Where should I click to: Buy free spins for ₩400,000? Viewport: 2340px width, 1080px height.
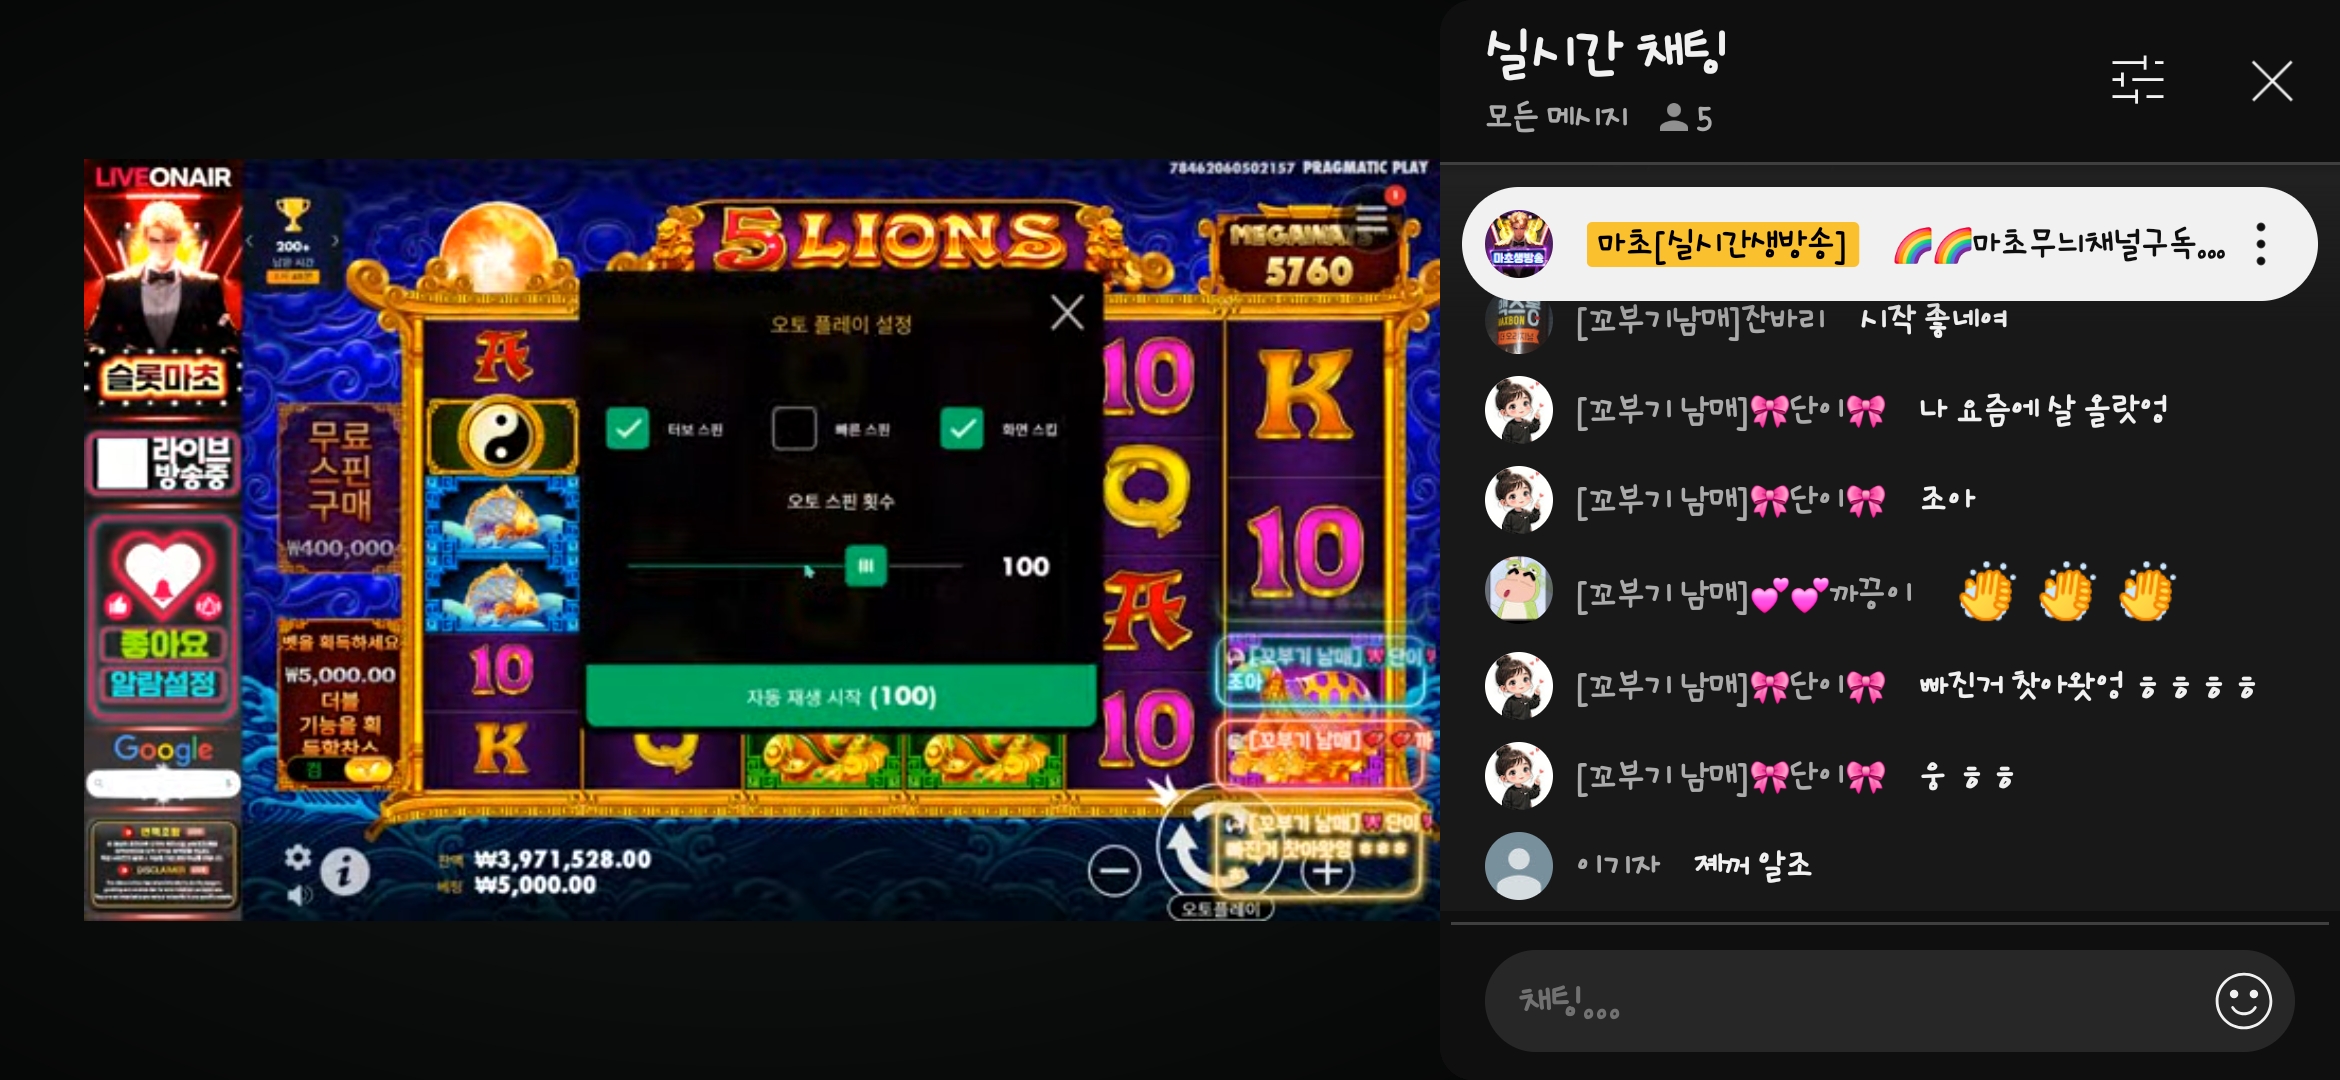point(340,488)
